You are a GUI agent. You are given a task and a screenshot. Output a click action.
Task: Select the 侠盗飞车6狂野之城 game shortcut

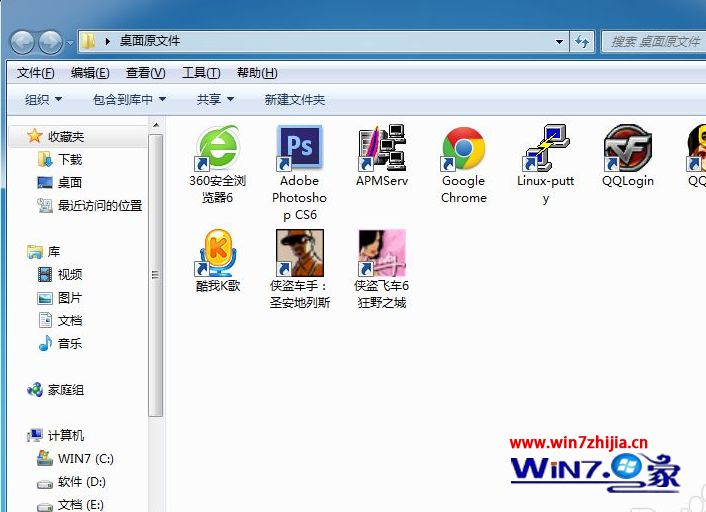(x=382, y=253)
